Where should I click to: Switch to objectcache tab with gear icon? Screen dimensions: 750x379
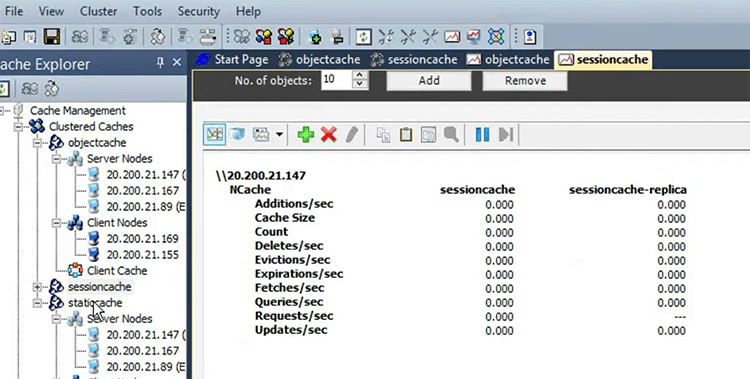click(x=320, y=60)
